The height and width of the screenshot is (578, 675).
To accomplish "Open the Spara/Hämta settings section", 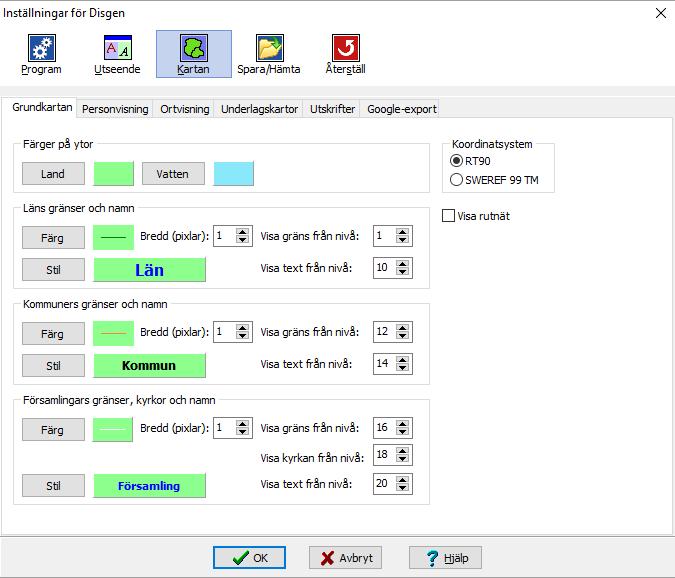I will [x=269, y=54].
